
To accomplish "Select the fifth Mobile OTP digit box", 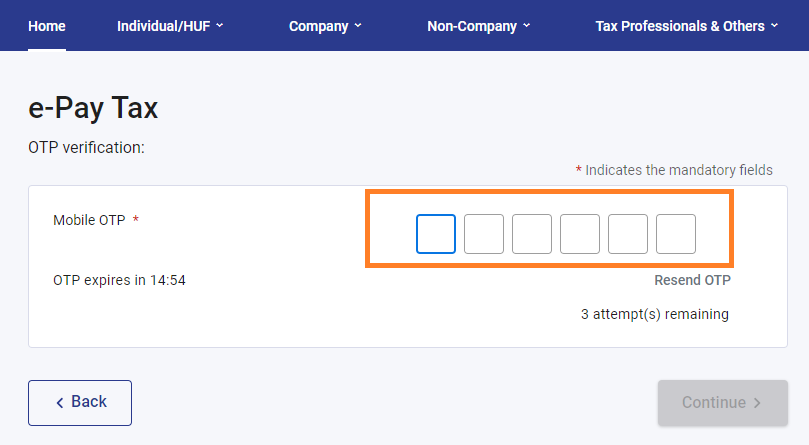I will pos(628,234).
